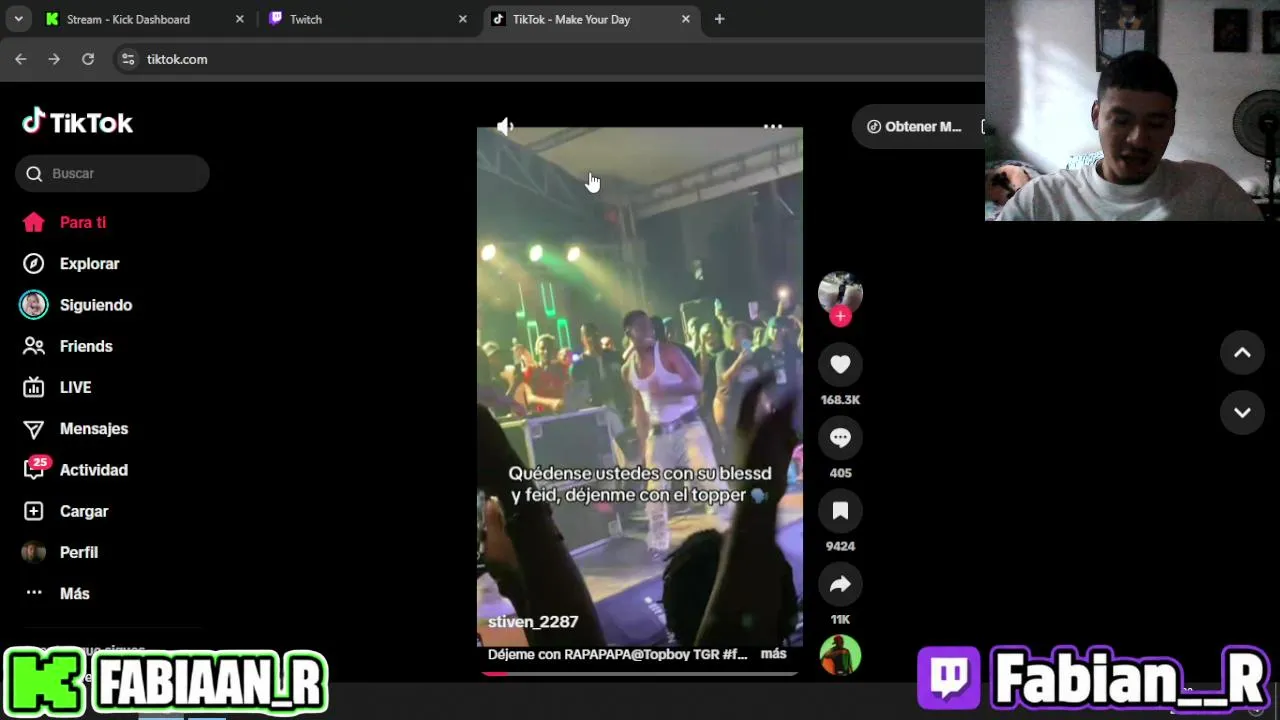Image resolution: width=1280 pixels, height=720 pixels.
Task: Open the stiven_2287 username link
Action: [x=533, y=622]
